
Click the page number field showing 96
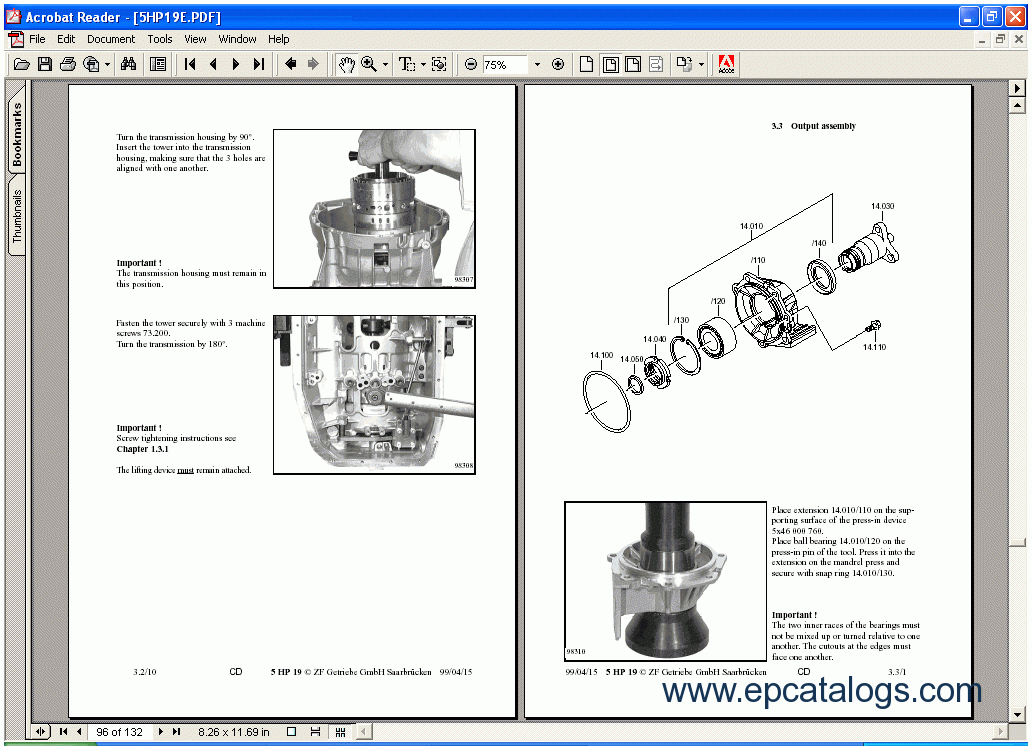pos(118,732)
